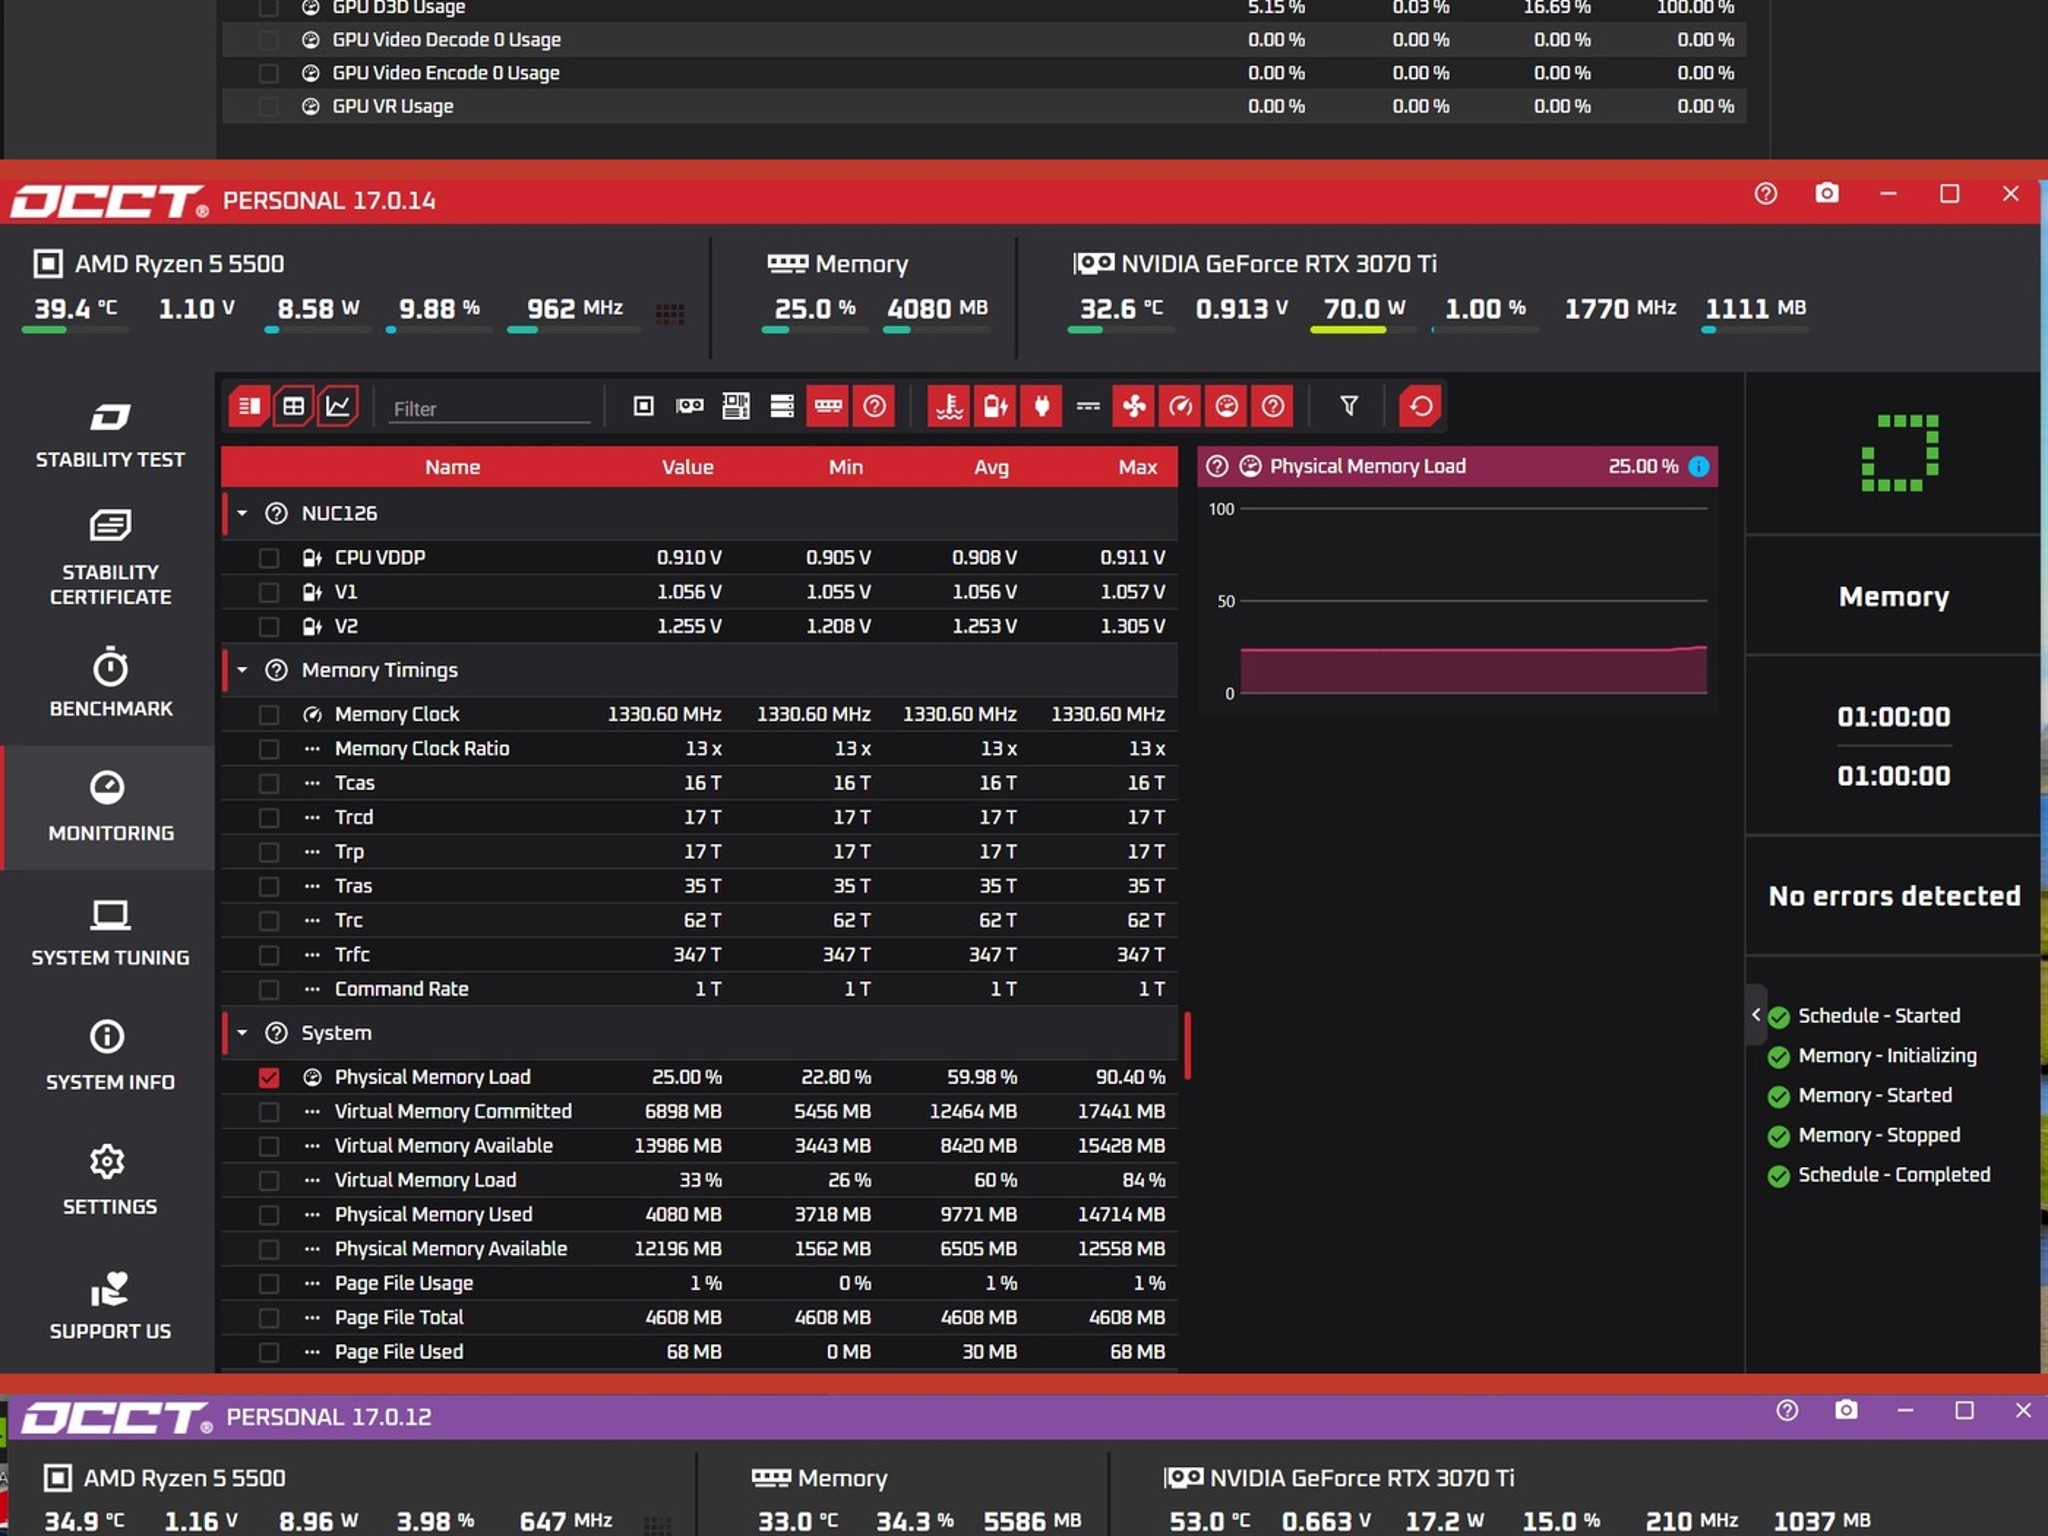Click the "No errors detected" status text
The image size is (2048, 1536).
tap(1894, 896)
